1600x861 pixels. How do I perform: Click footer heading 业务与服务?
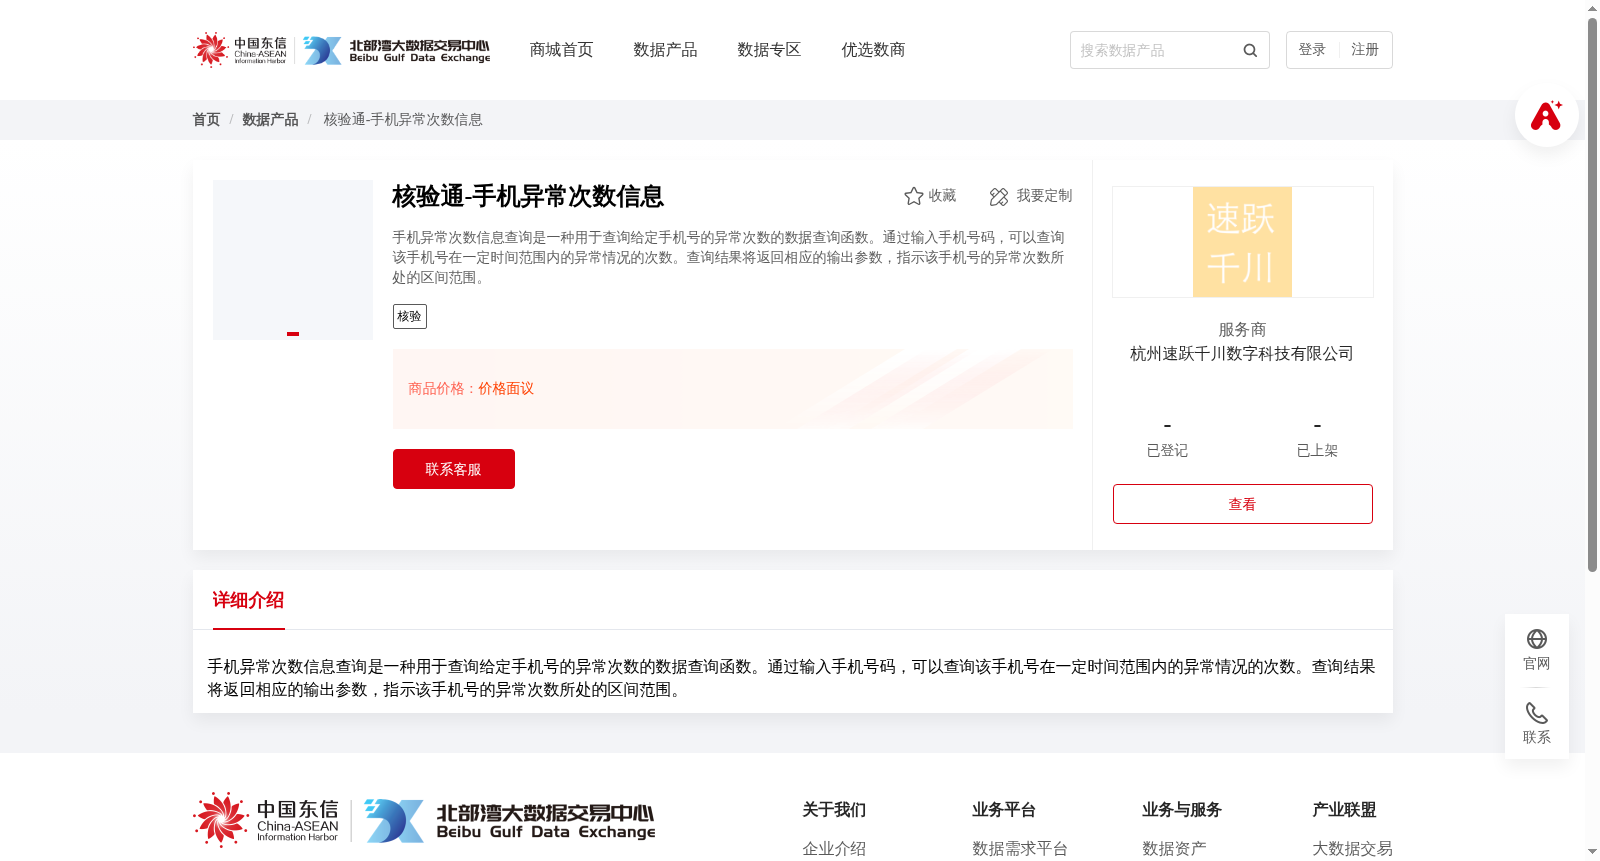pyautogui.click(x=1182, y=810)
